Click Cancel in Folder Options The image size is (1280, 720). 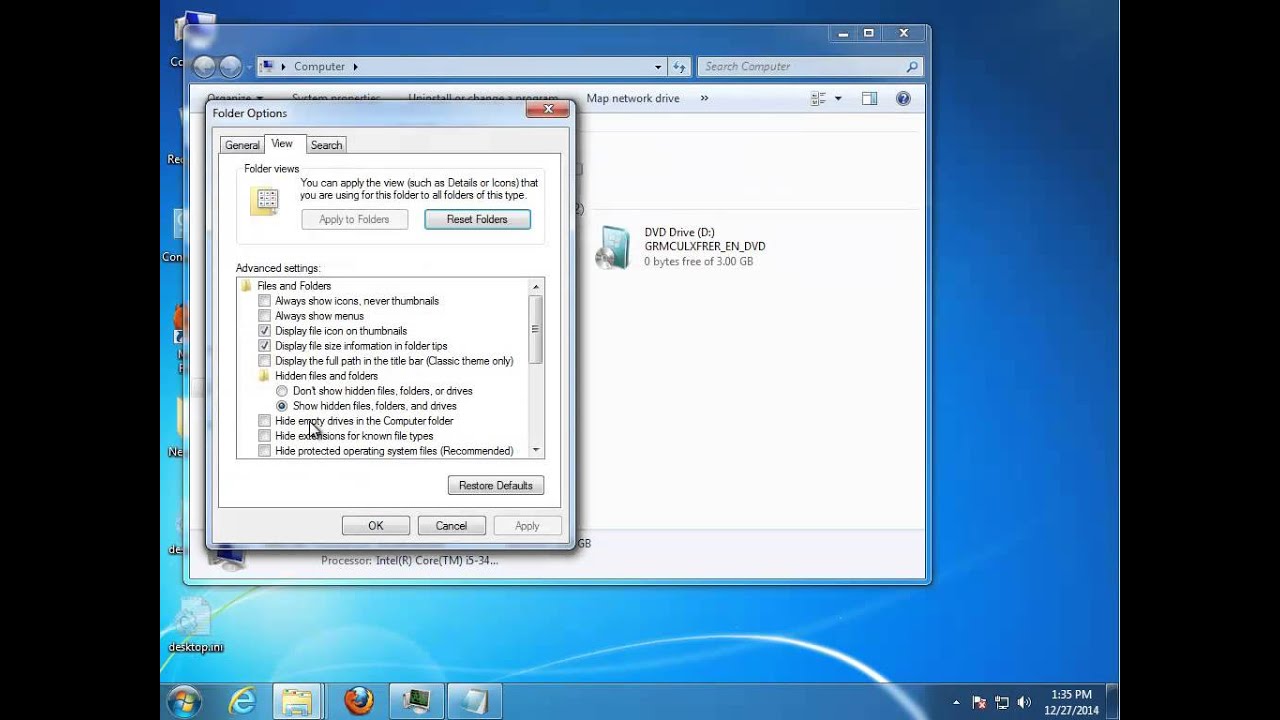point(451,526)
